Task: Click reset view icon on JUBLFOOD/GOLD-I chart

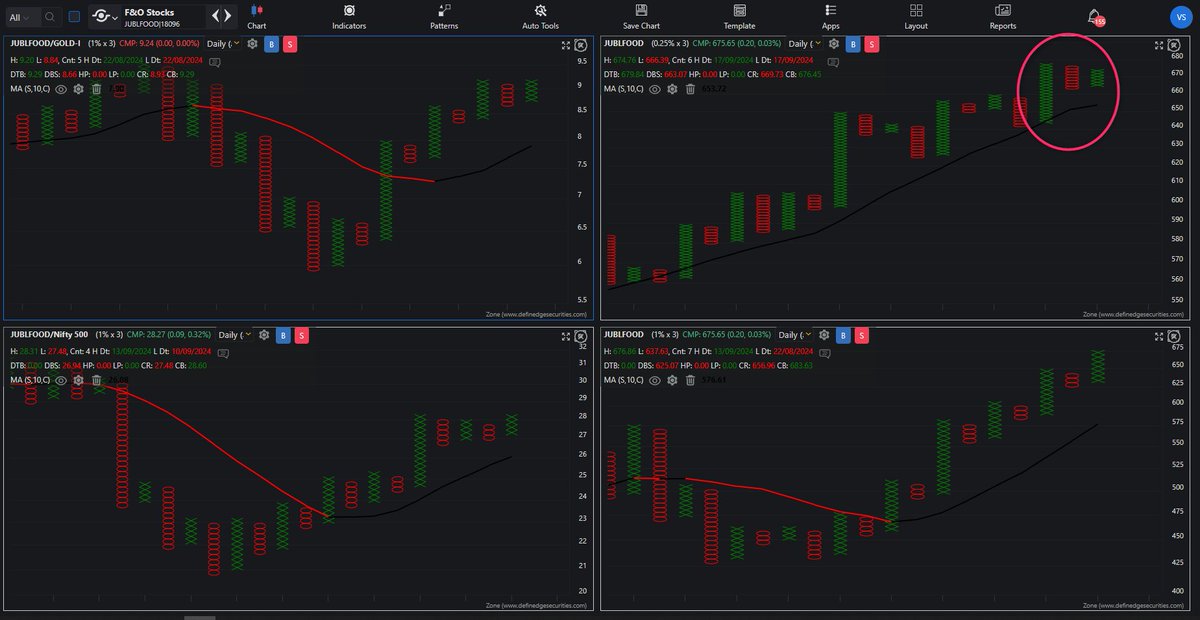Action: [x=580, y=45]
